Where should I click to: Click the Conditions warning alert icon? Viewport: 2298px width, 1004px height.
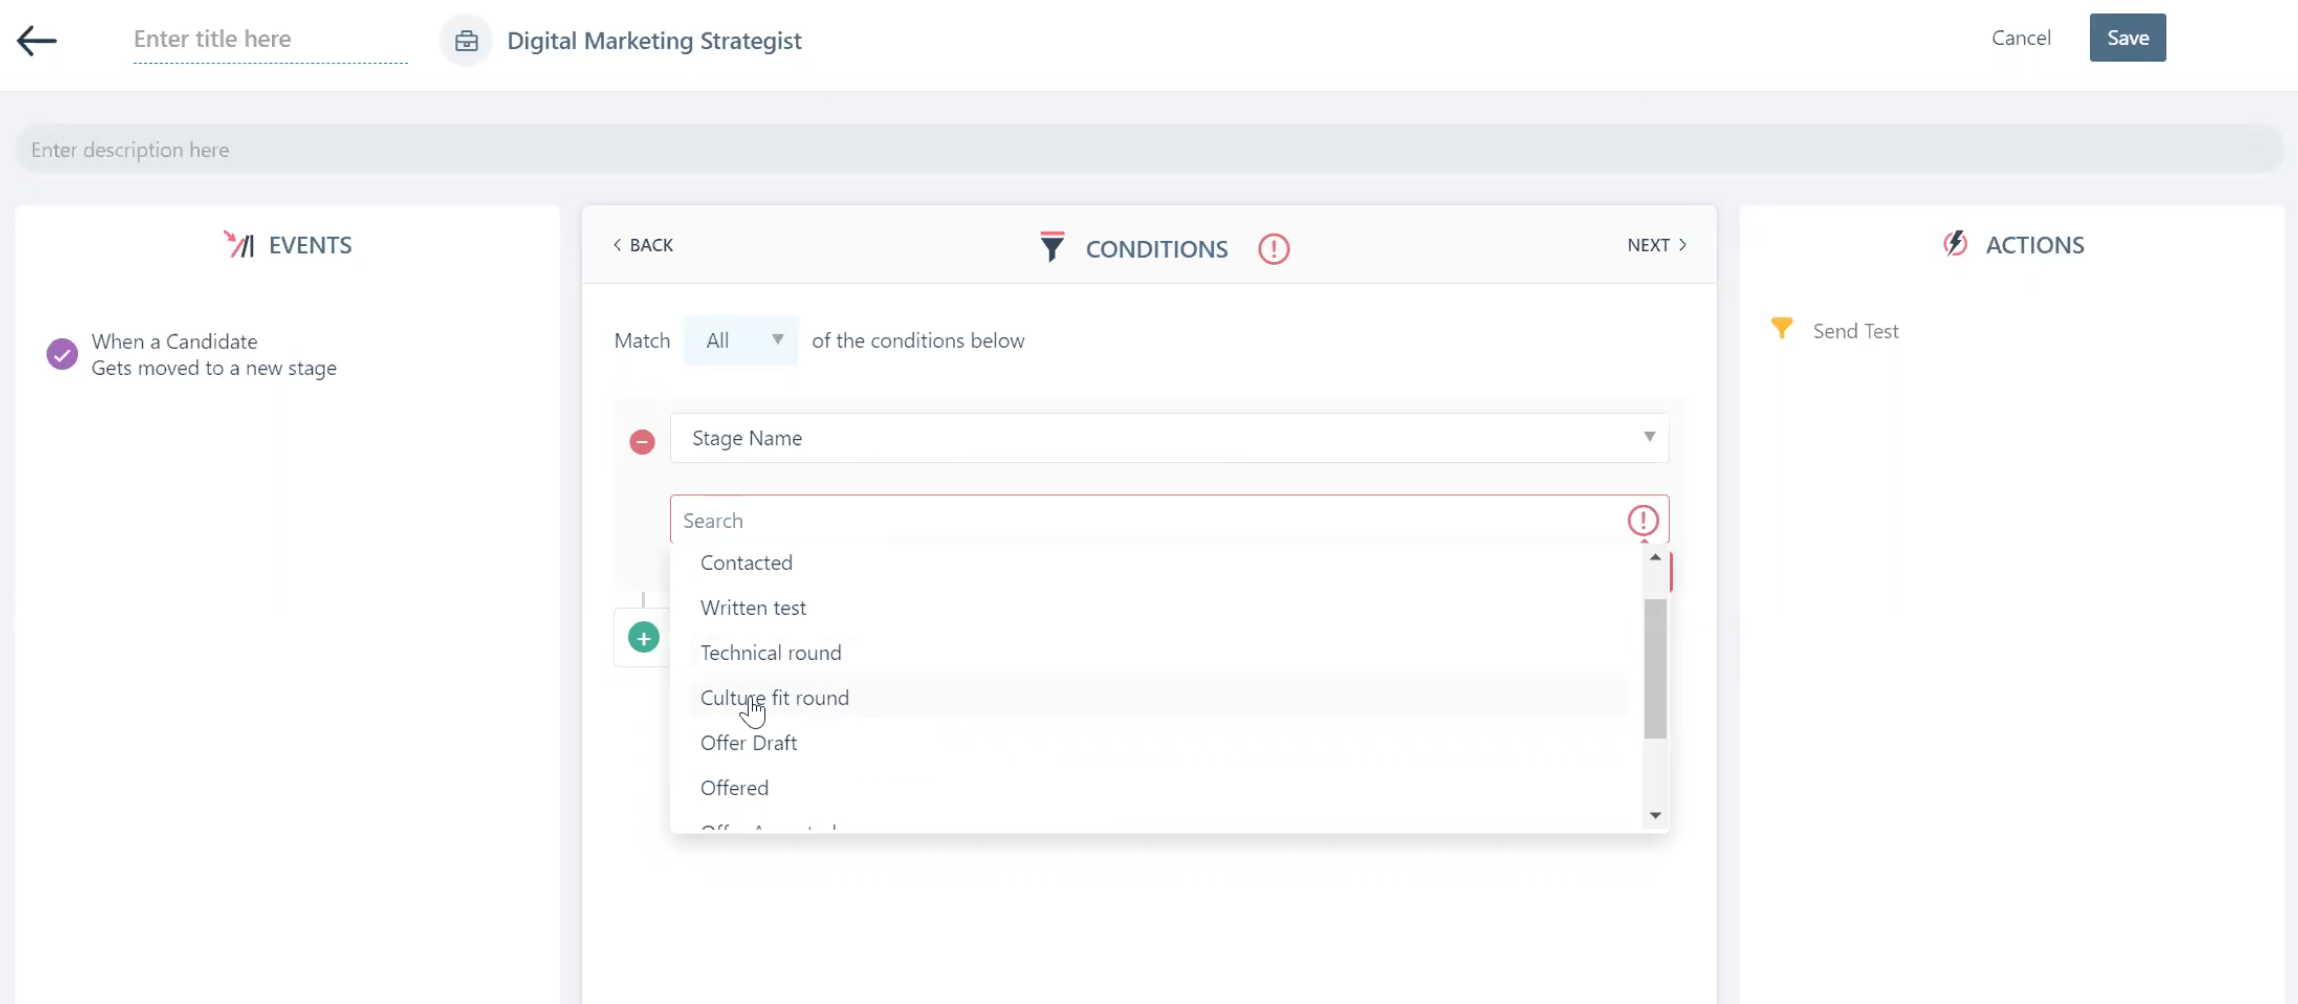pos(1273,248)
